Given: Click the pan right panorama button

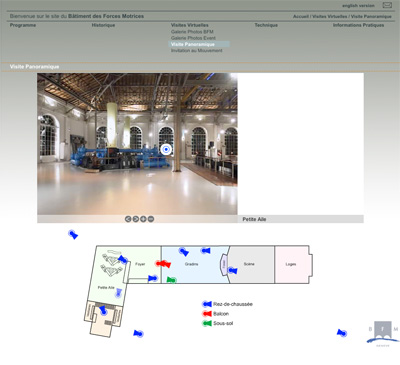Looking at the screenshot, I should [x=136, y=219].
